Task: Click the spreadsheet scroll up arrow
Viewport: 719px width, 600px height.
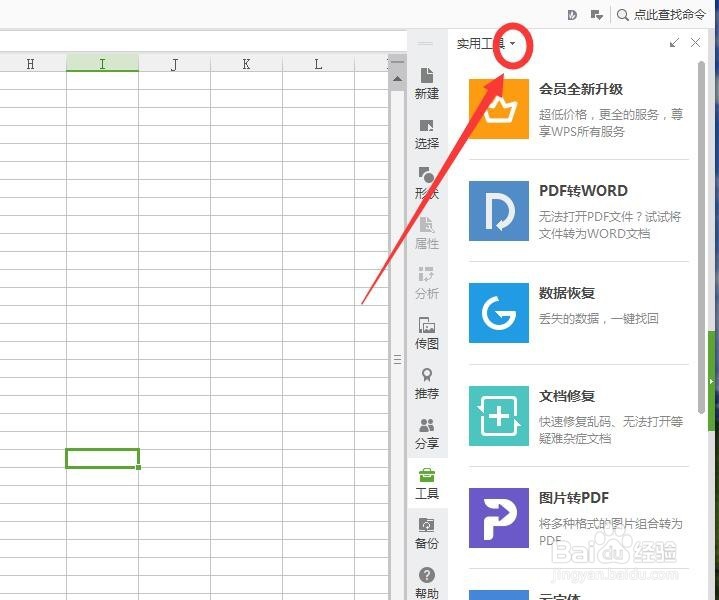Action: 397,79
